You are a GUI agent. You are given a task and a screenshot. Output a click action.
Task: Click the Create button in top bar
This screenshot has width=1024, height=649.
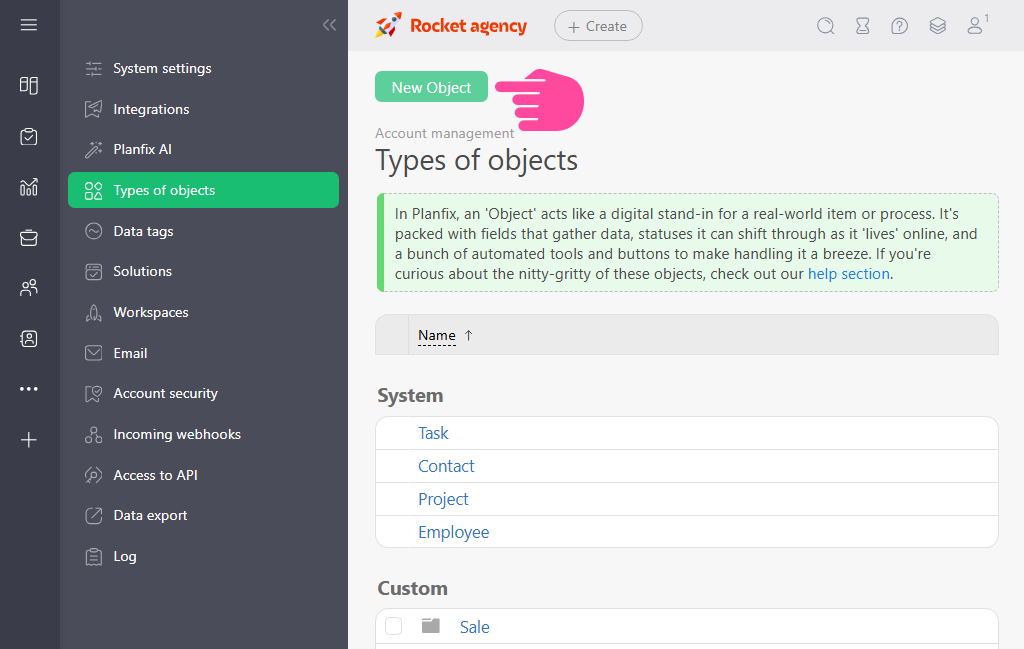[x=598, y=26]
